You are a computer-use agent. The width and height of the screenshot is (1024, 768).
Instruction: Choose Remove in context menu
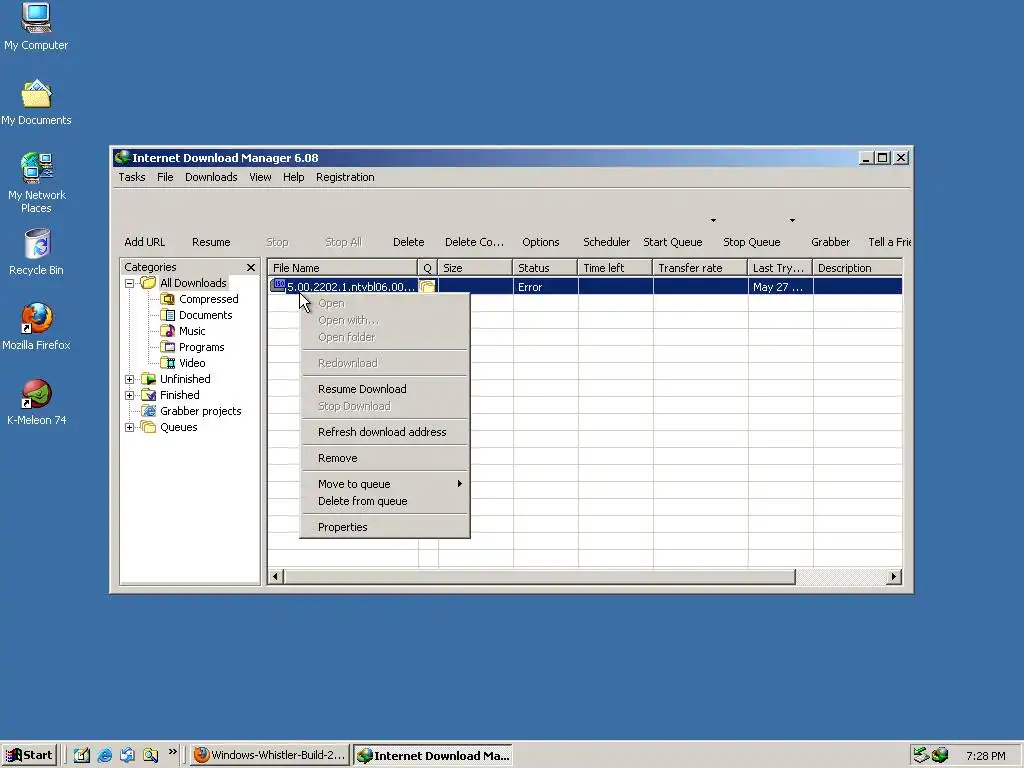coord(385,458)
